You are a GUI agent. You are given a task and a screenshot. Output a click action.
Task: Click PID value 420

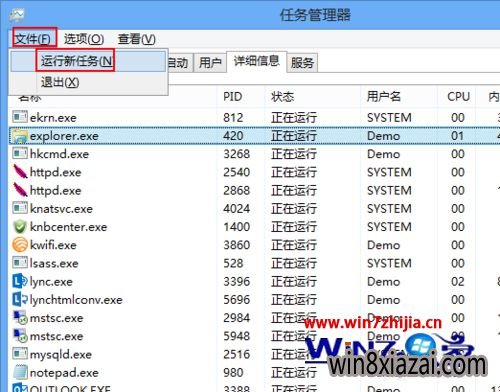click(x=233, y=136)
